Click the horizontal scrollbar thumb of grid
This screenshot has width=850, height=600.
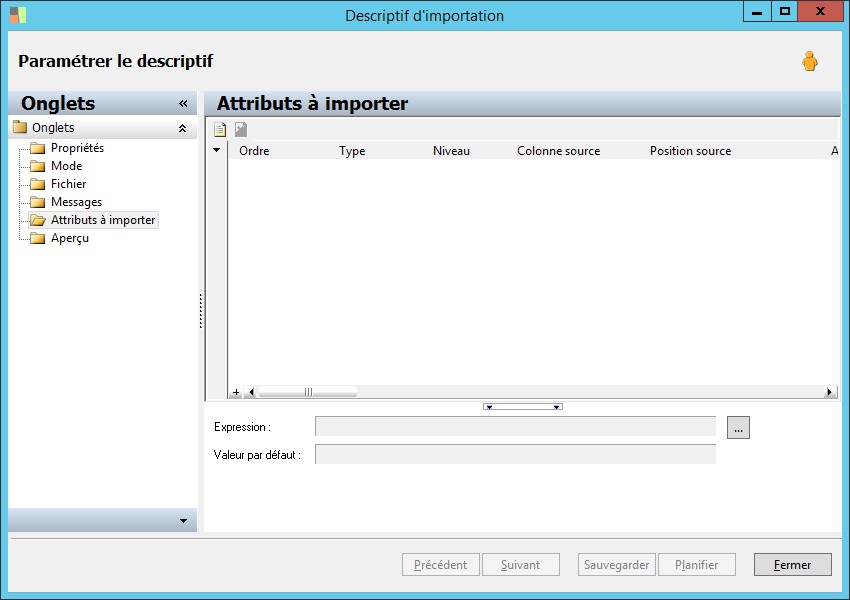(x=308, y=392)
